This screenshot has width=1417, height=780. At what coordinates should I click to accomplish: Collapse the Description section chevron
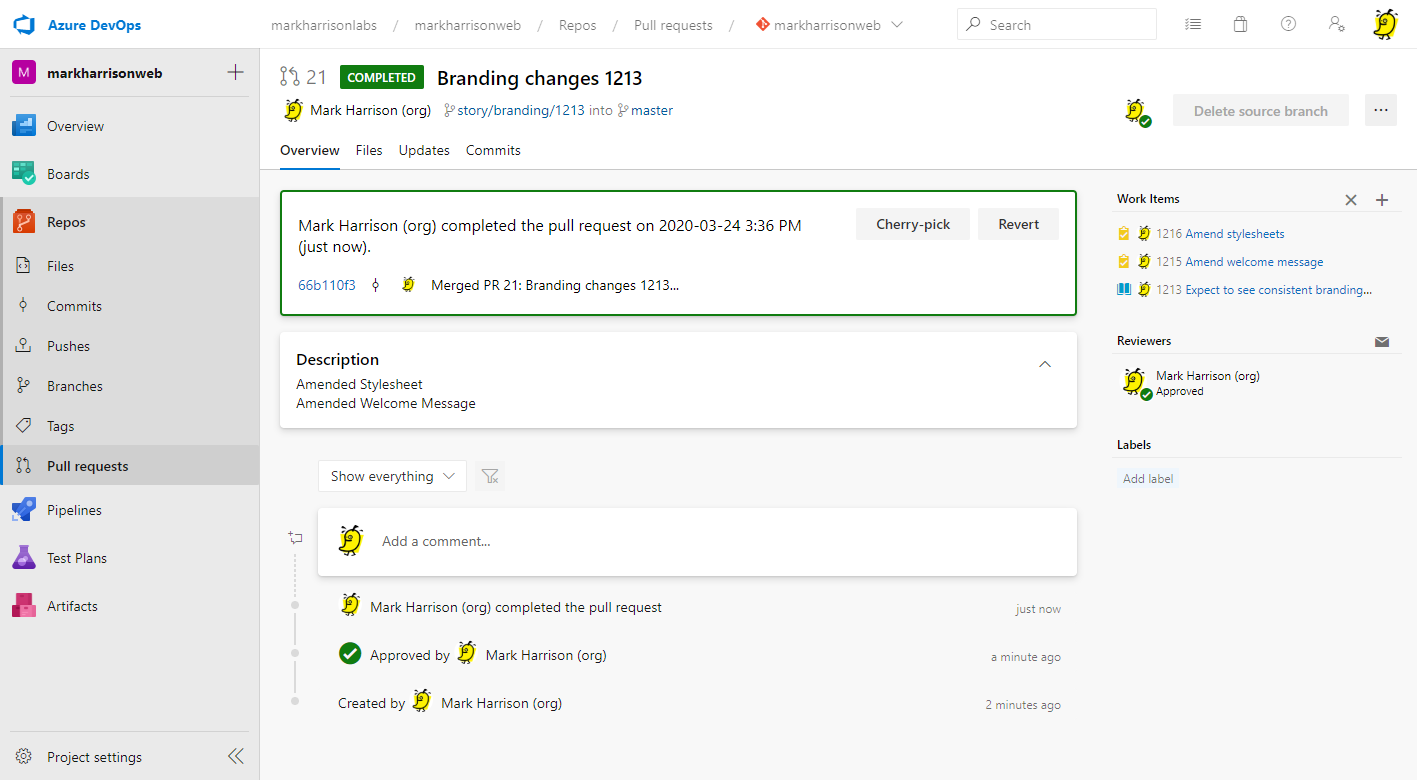1045,364
